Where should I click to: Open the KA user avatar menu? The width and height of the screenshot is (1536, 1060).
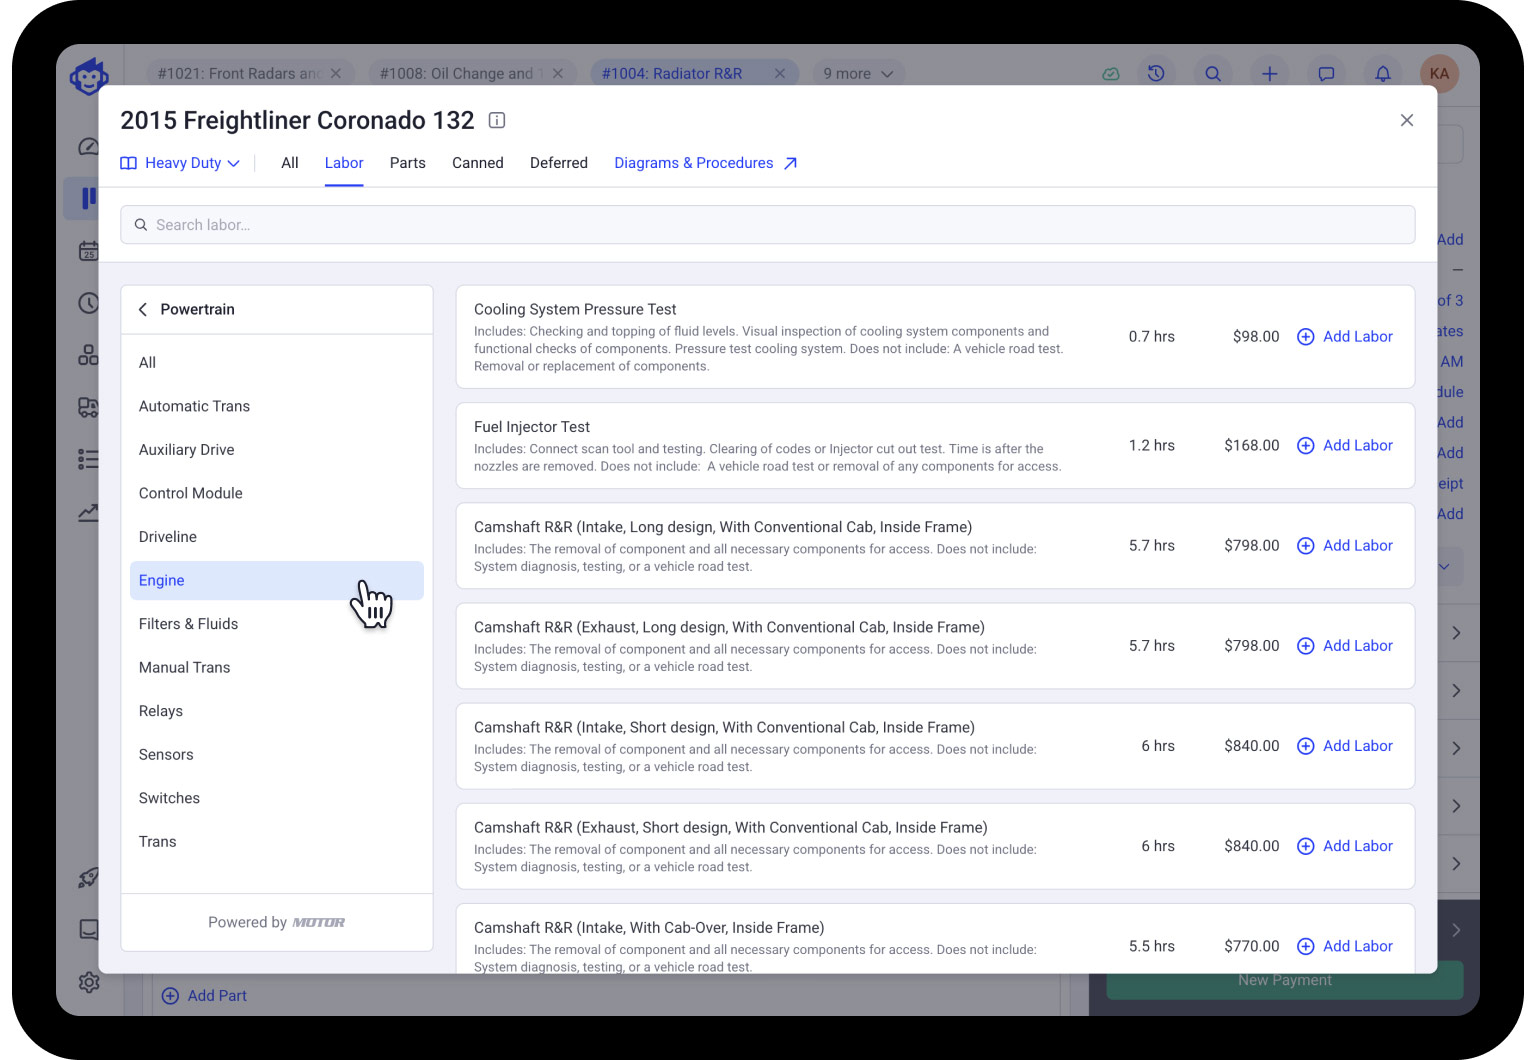click(1439, 74)
